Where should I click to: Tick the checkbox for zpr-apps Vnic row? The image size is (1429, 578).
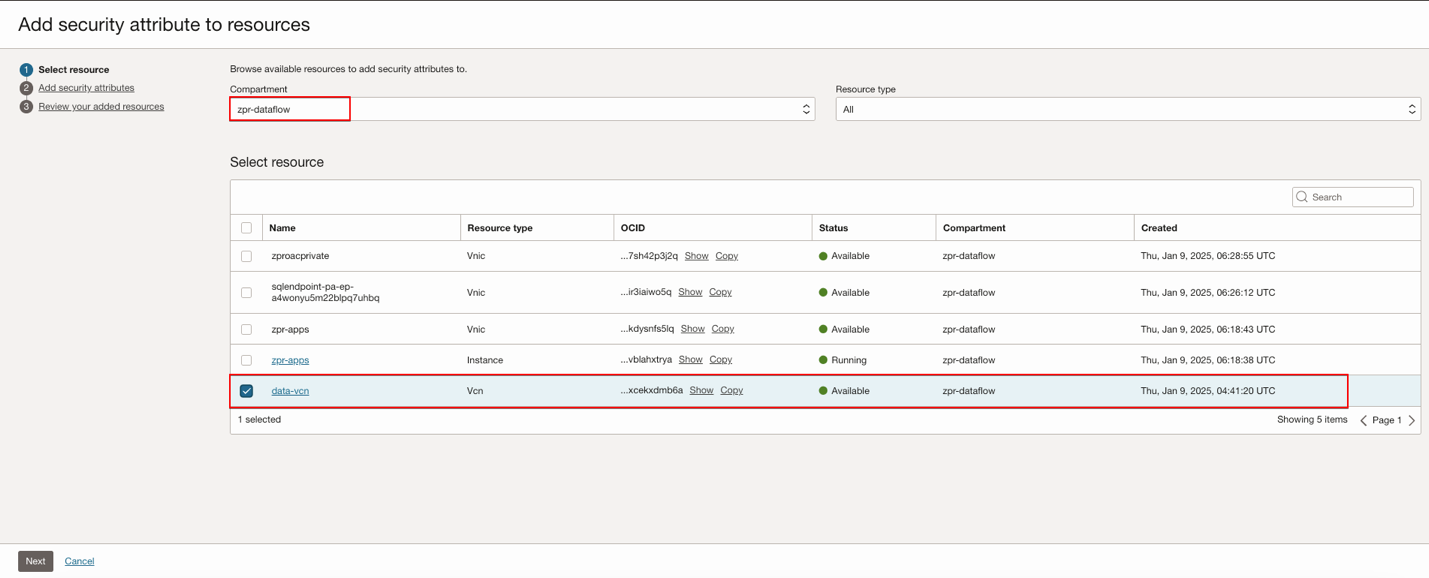[x=246, y=329]
